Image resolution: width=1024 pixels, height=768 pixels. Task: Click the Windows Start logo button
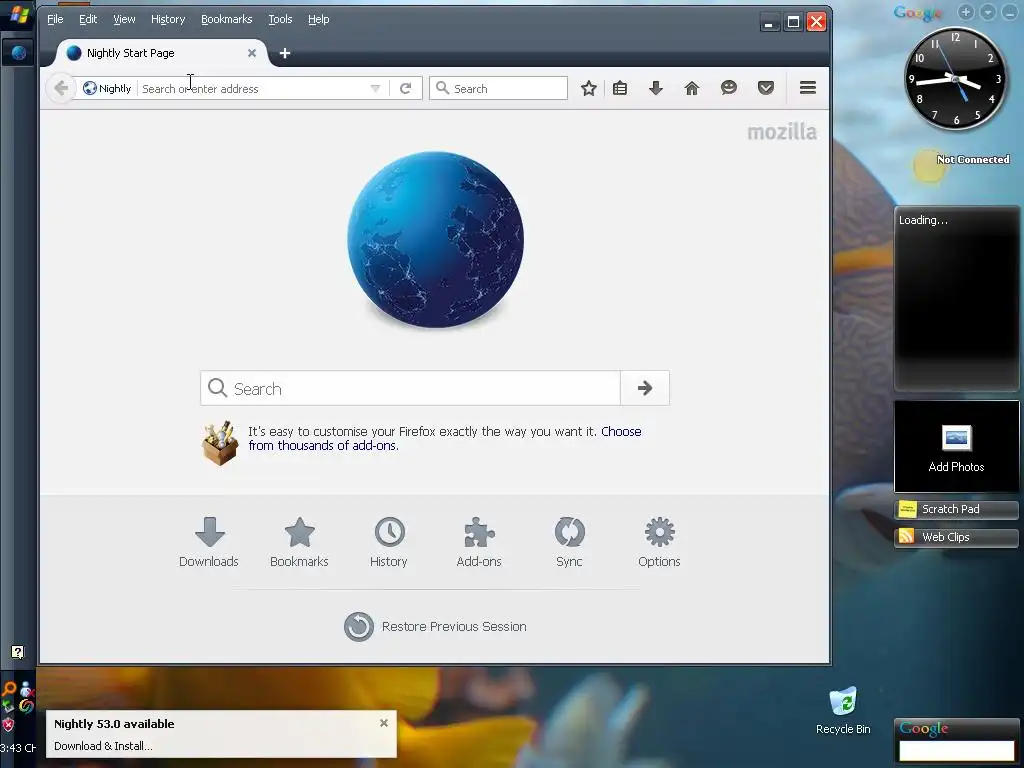point(18,14)
